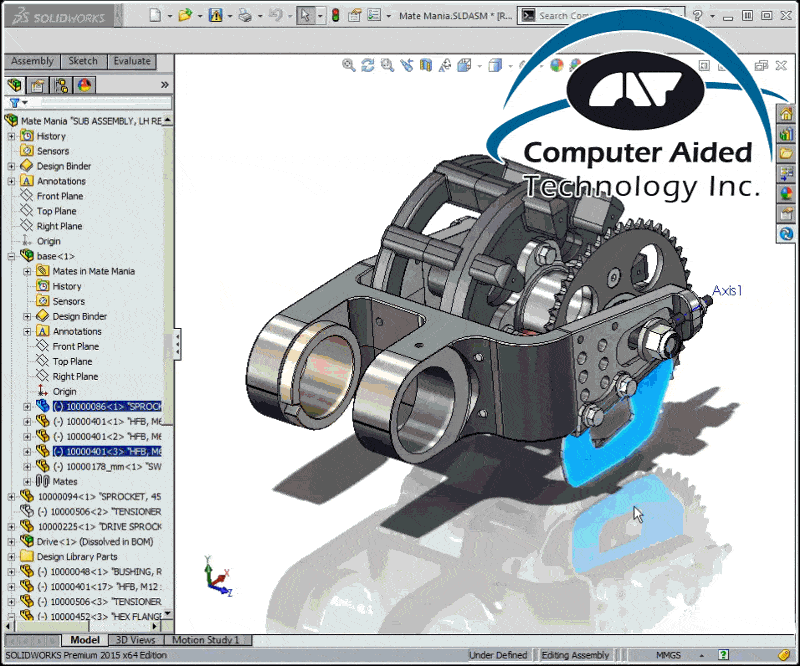800x666 pixels.
Task: Click the Rotate view refresh-arrows icon
Action: click(x=367, y=65)
